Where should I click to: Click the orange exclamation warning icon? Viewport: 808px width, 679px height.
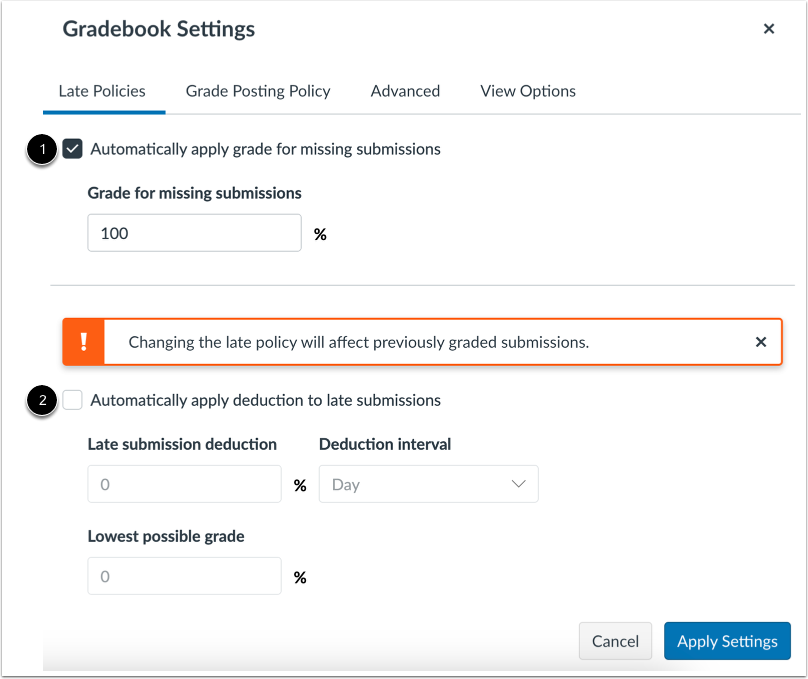tap(83, 342)
